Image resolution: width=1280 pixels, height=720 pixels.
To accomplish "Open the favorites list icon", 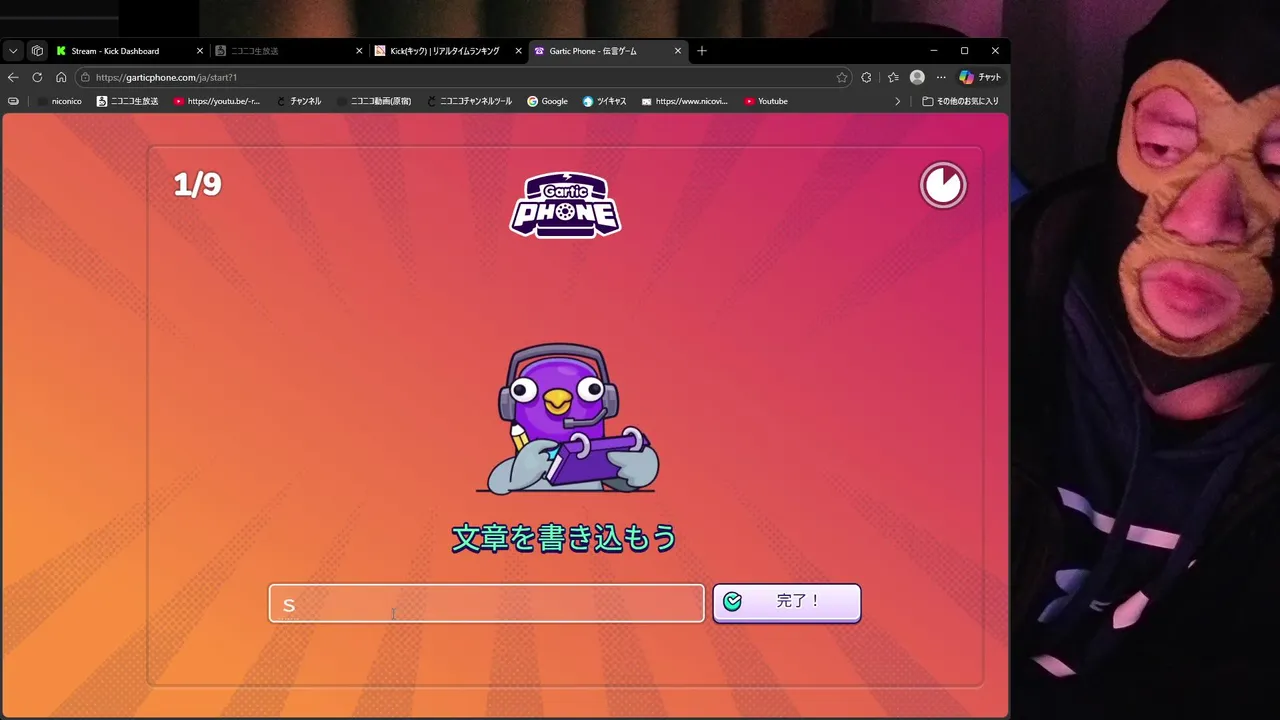I will pyautogui.click(x=893, y=77).
